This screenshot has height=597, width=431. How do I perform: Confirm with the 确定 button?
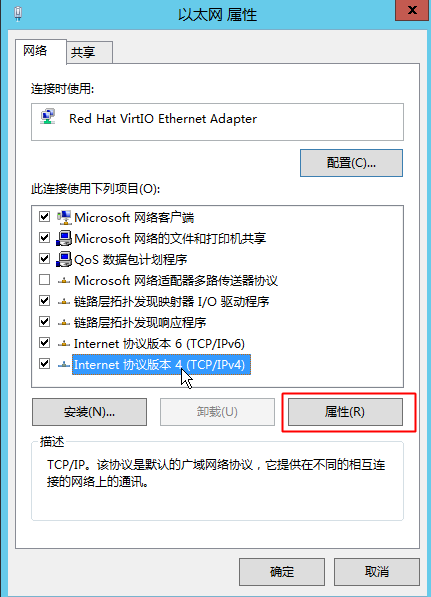(x=282, y=572)
